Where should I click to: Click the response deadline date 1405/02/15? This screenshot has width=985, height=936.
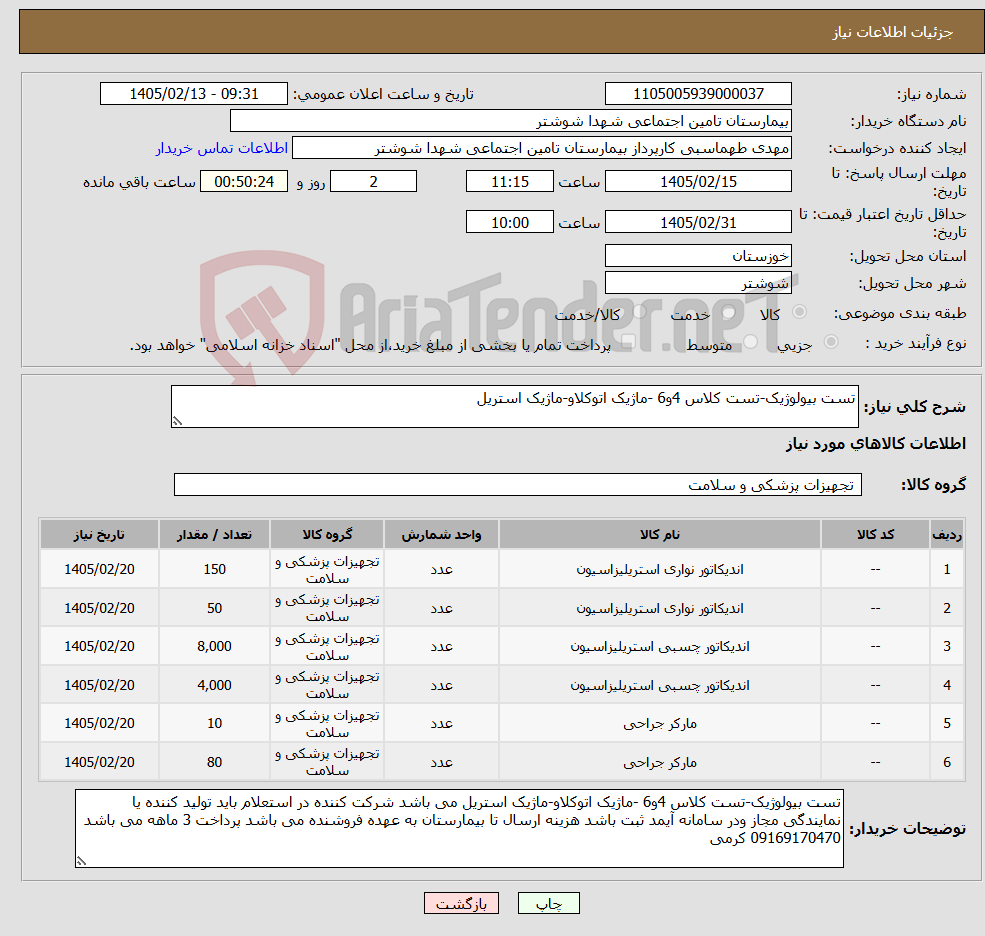coord(698,182)
